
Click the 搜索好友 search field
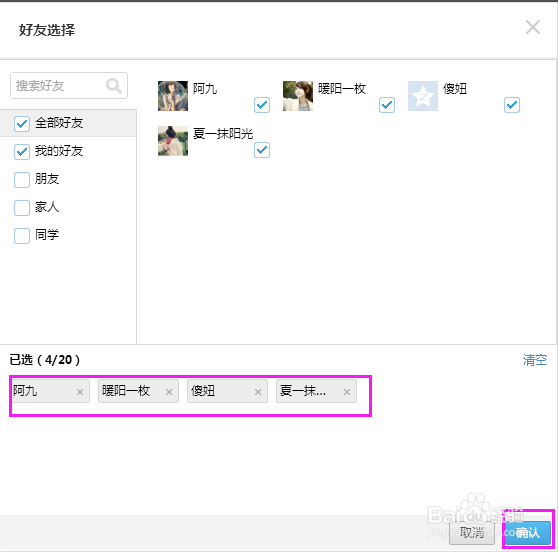click(69, 85)
